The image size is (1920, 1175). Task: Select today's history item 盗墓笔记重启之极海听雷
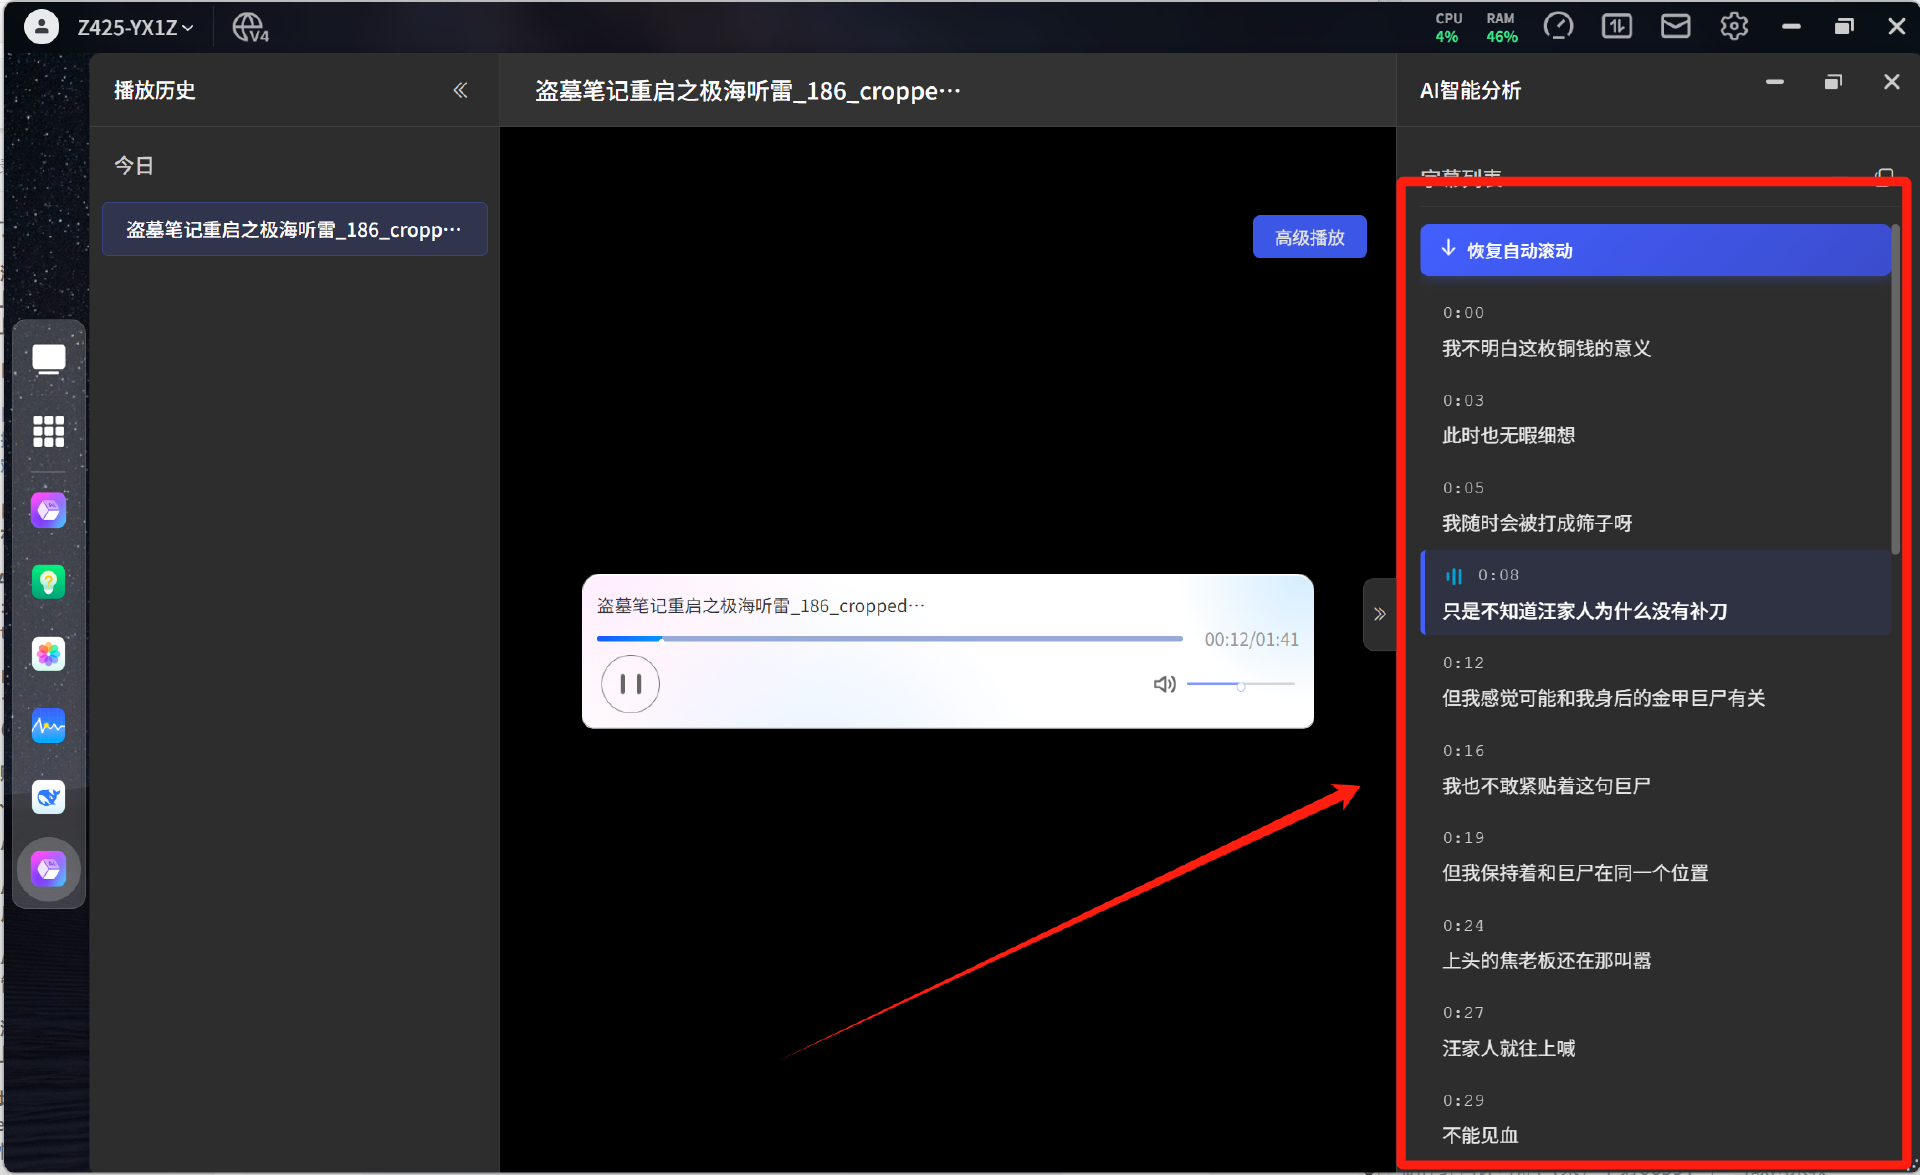[x=294, y=230]
